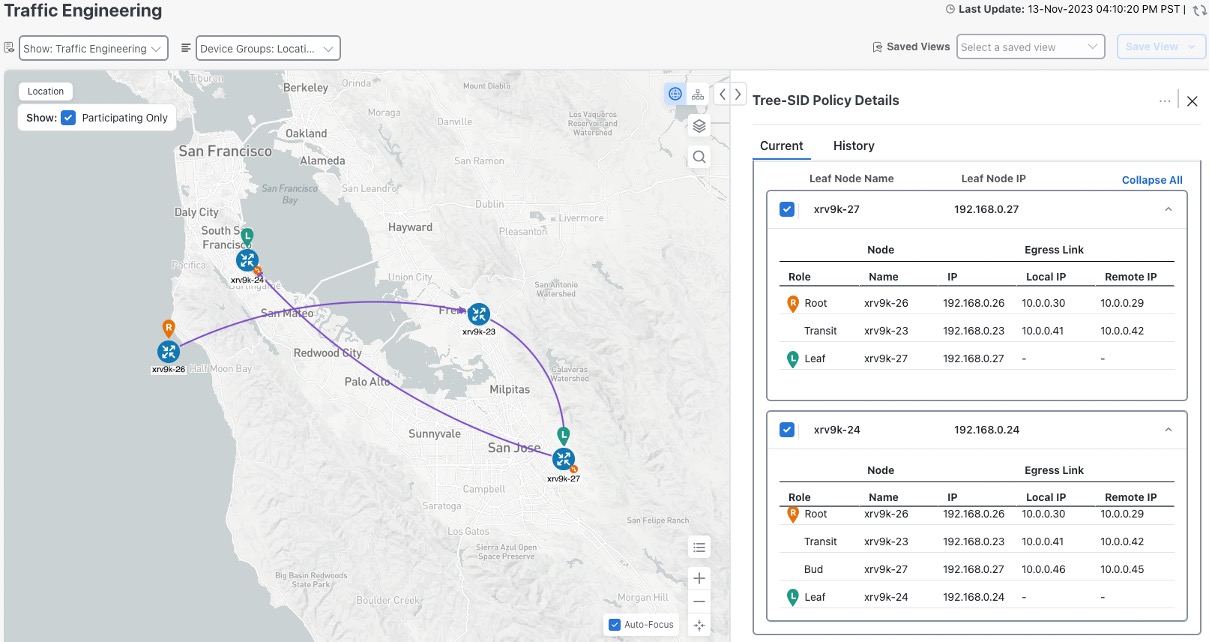Open the Select a saved view dropdown
Image resolution: width=1210 pixels, height=642 pixels.
click(x=1030, y=47)
